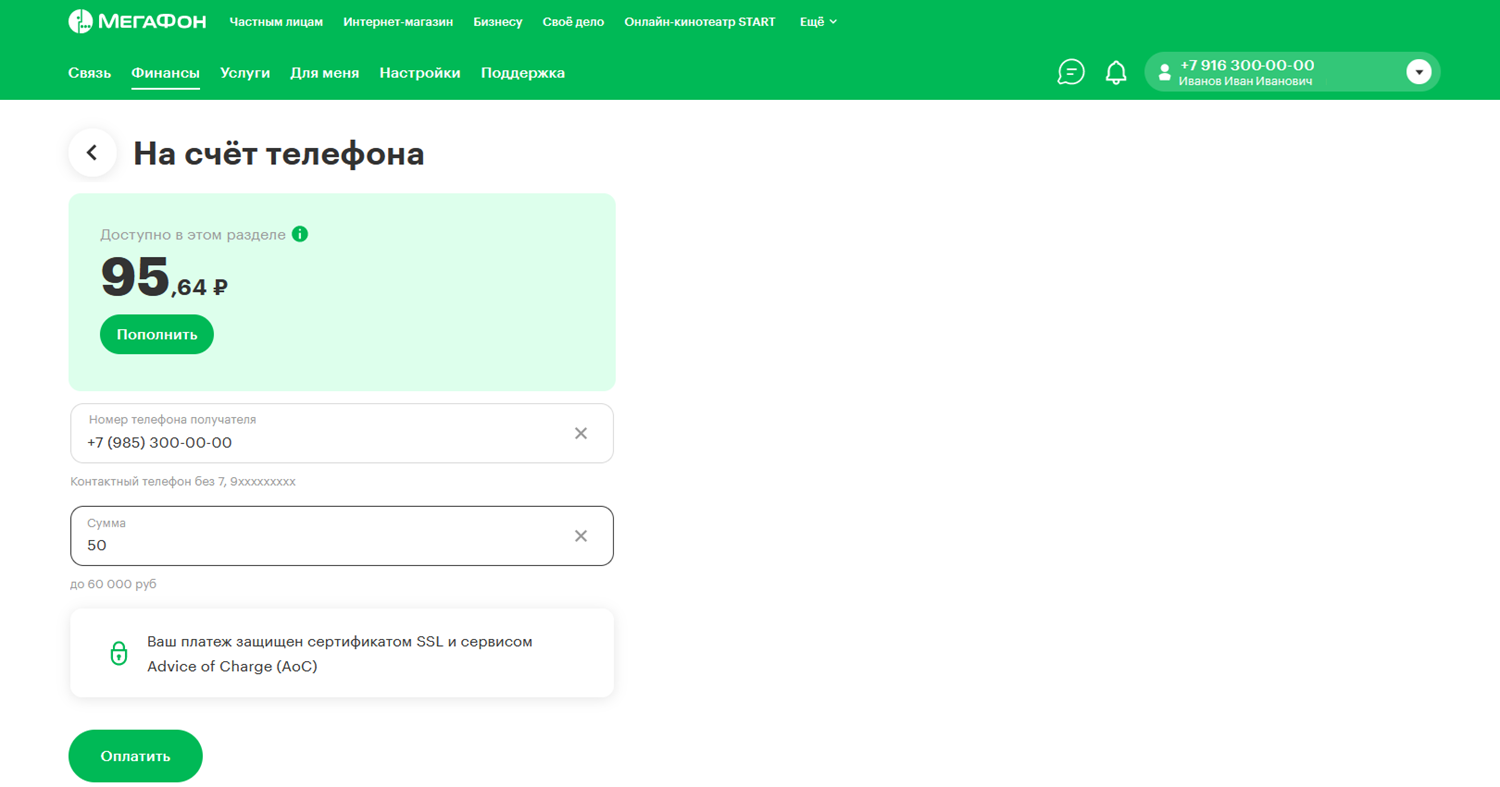Click the user profile avatar icon
This screenshot has height=787, width=1500.
tap(1164, 72)
